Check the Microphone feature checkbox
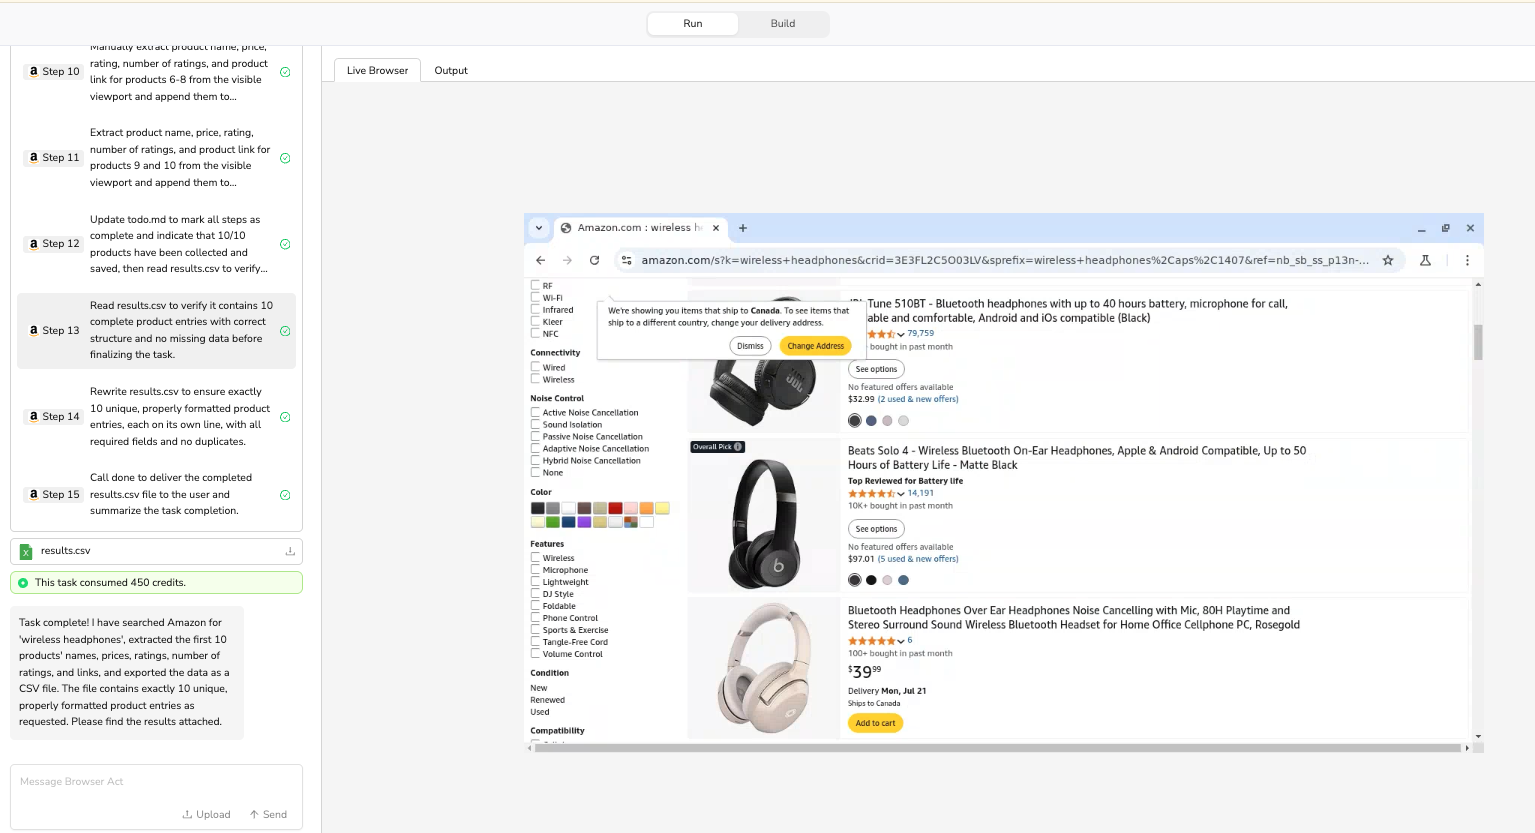Viewport: 1535px width, 833px height. (x=535, y=569)
